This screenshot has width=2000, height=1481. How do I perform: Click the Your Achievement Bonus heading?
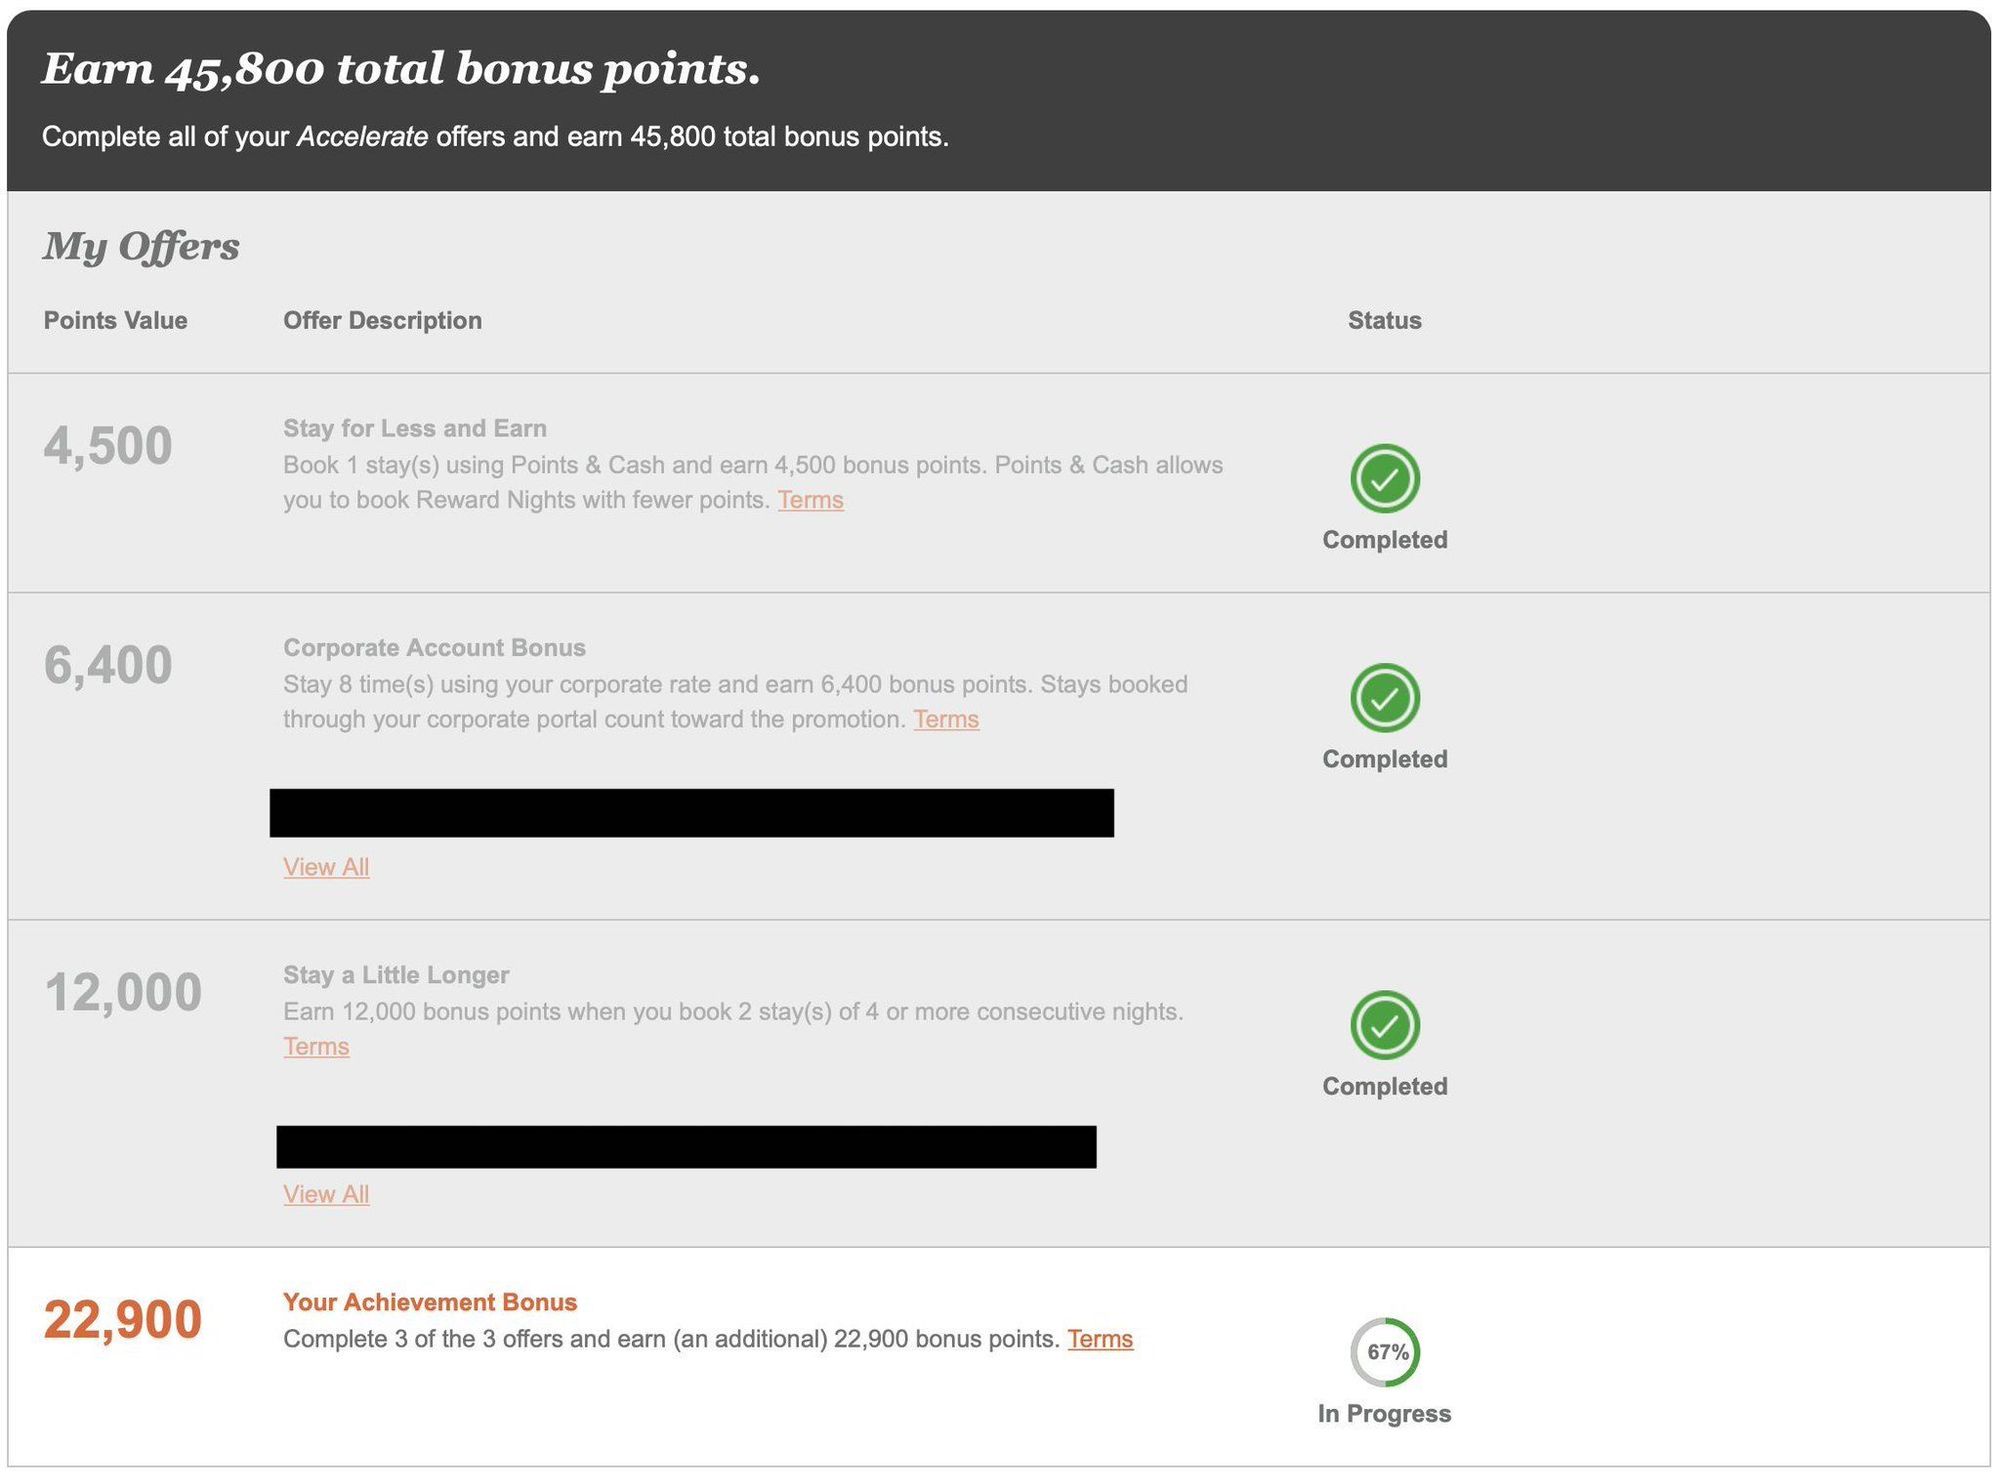pyautogui.click(x=430, y=1301)
